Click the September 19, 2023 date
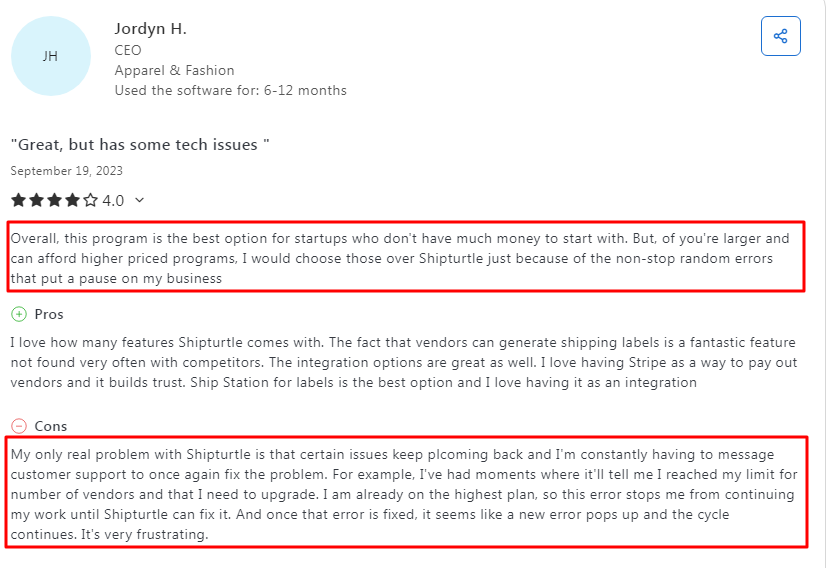Viewport: 826px width, 568px height. (67, 171)
